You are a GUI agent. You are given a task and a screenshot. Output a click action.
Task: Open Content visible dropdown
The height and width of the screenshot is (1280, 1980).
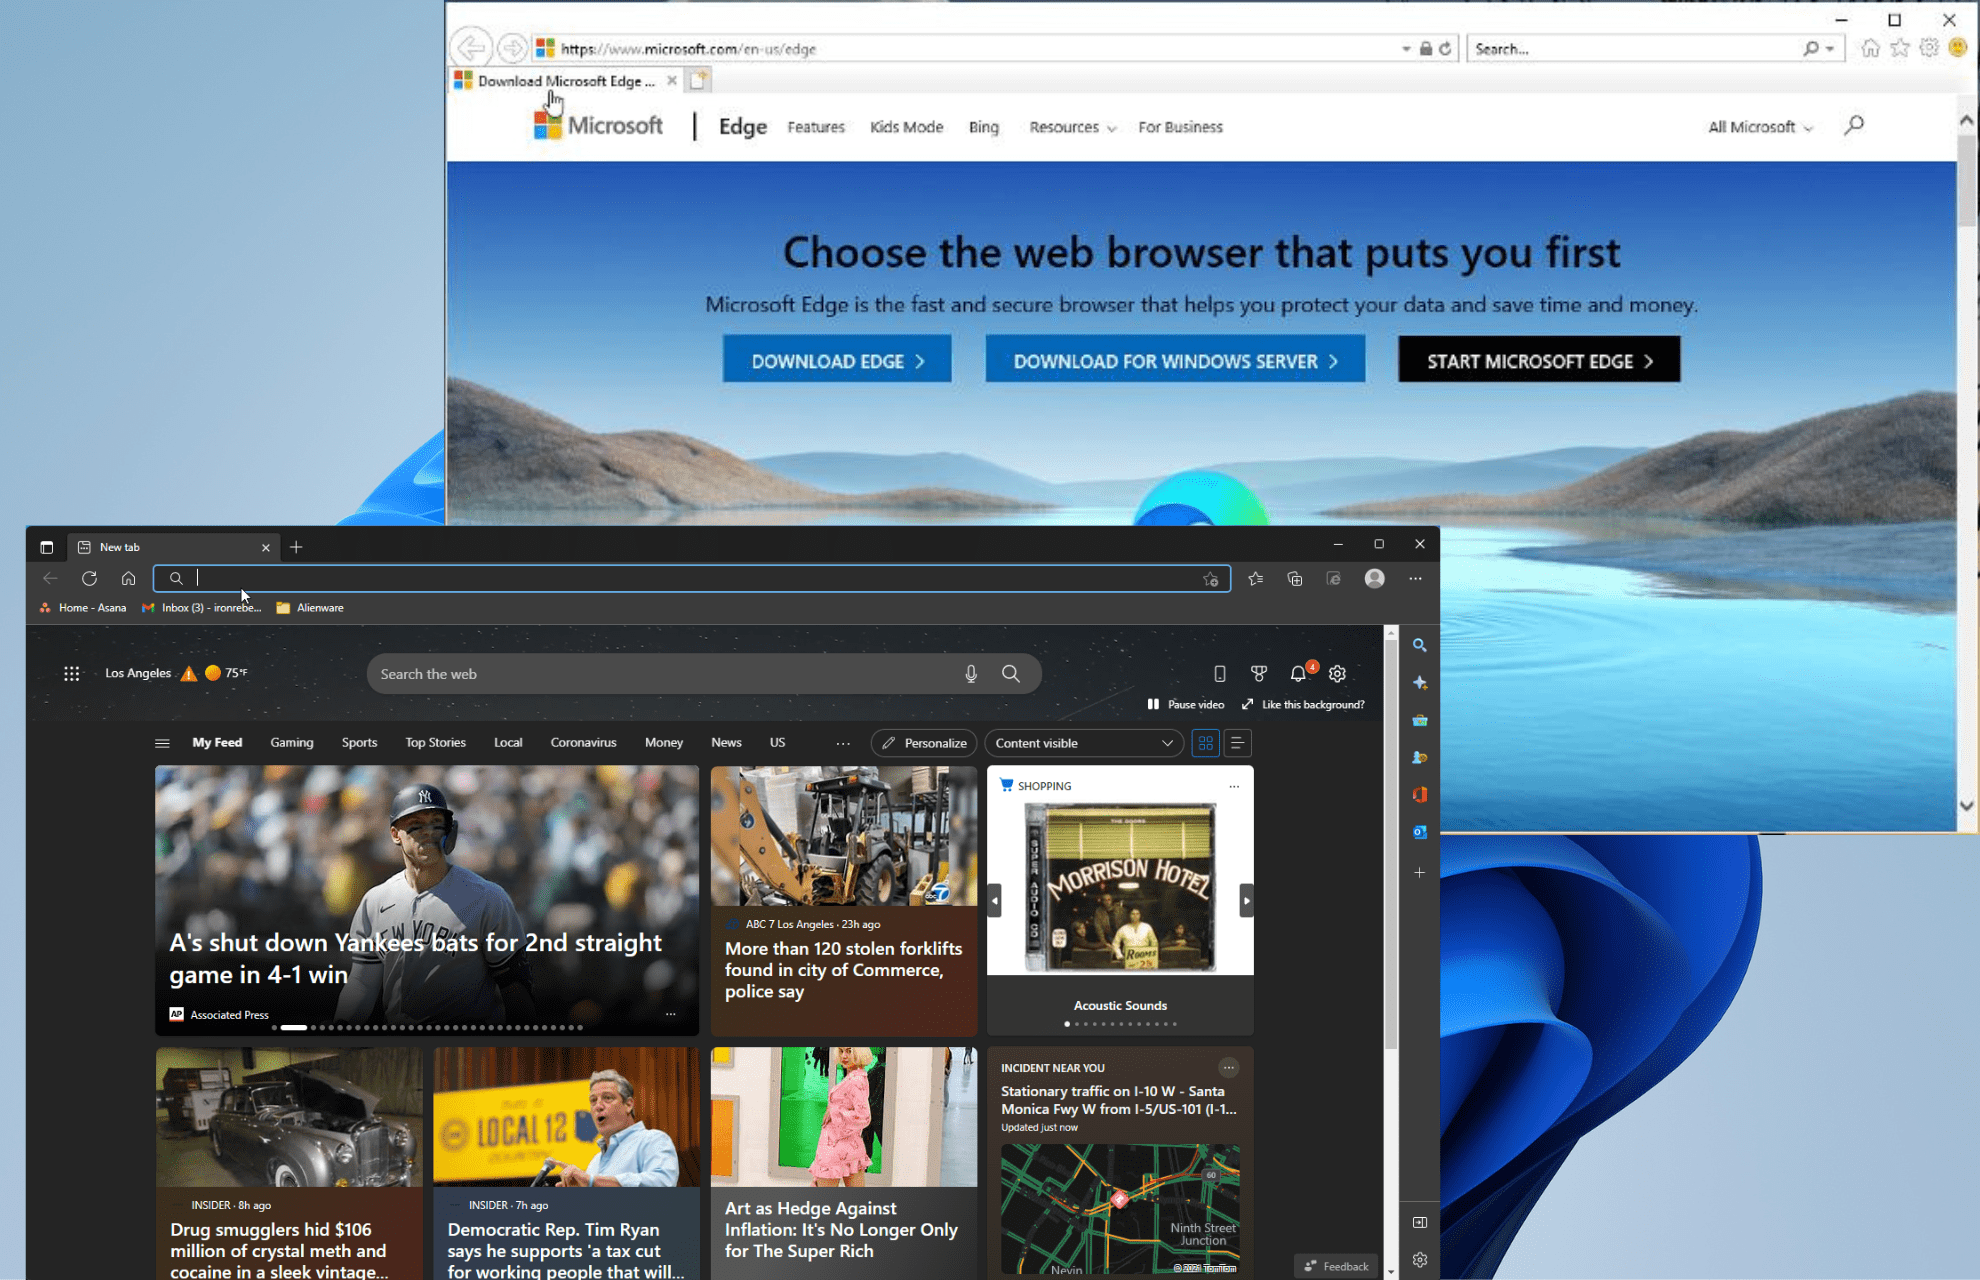click(x=1083, y=743)
